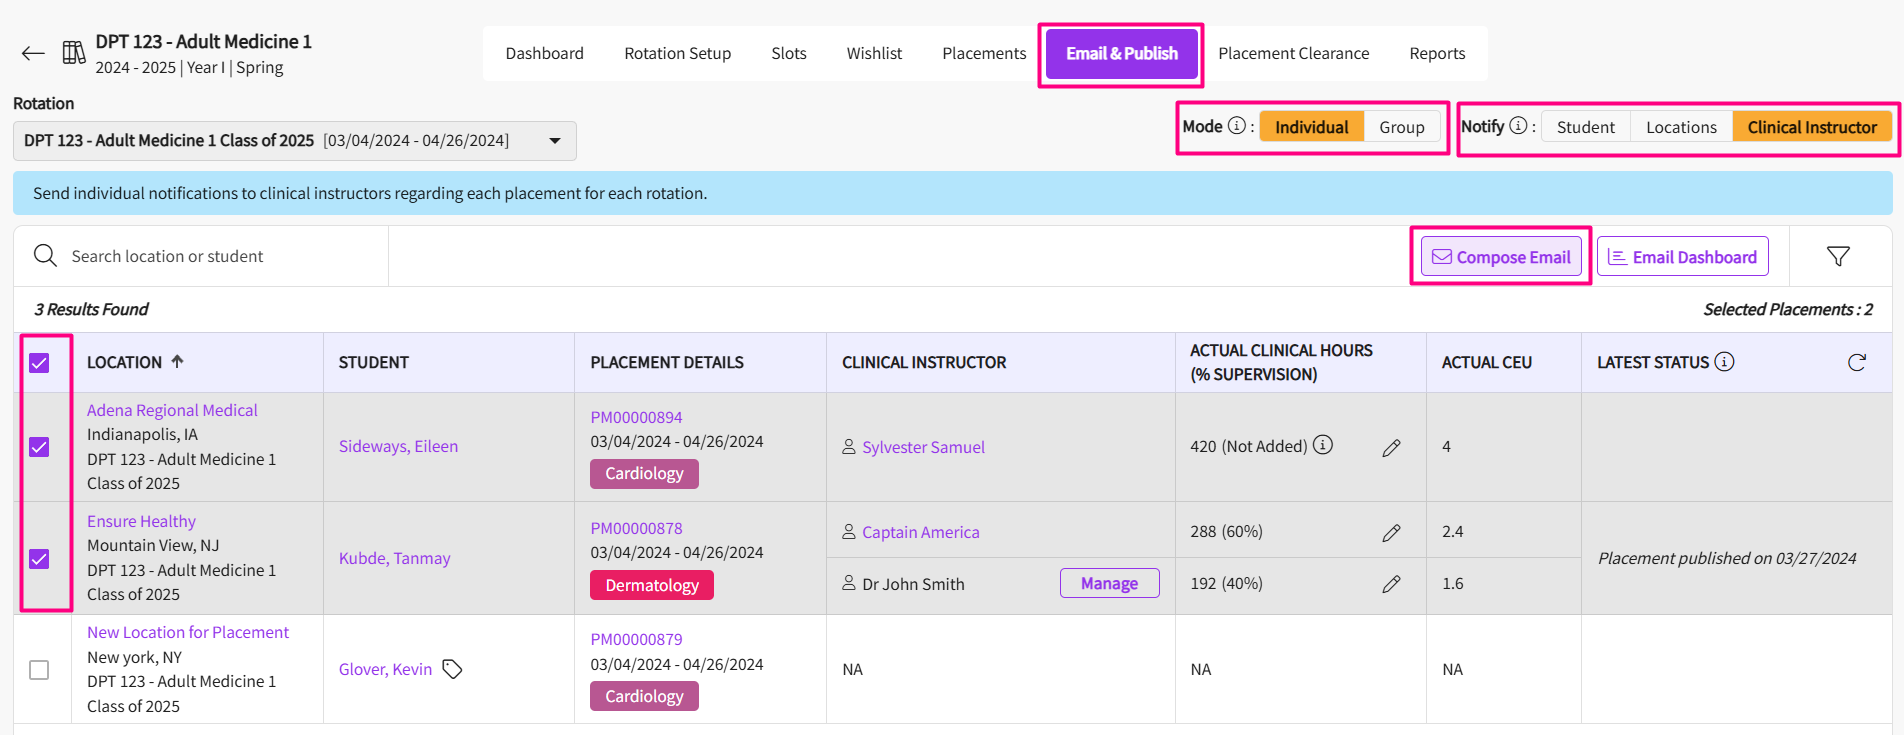Edit 288 (60%) clinical hours pencil

click(x=1391, y=533)
